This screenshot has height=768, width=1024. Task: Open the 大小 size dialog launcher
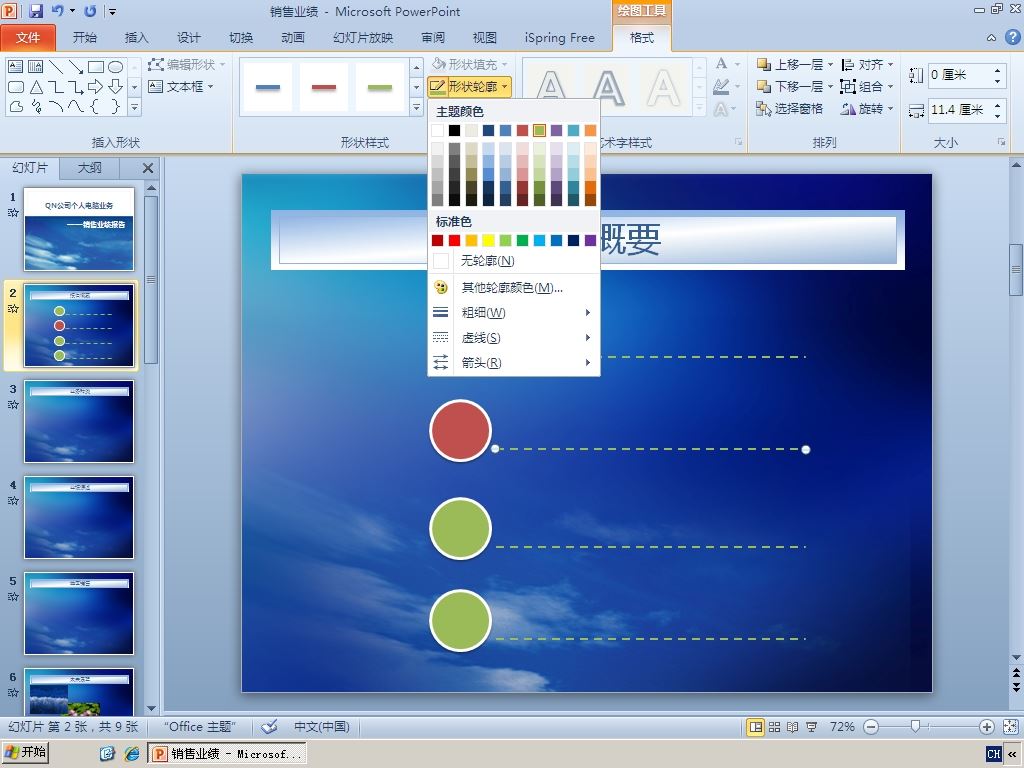(1000, 142)
